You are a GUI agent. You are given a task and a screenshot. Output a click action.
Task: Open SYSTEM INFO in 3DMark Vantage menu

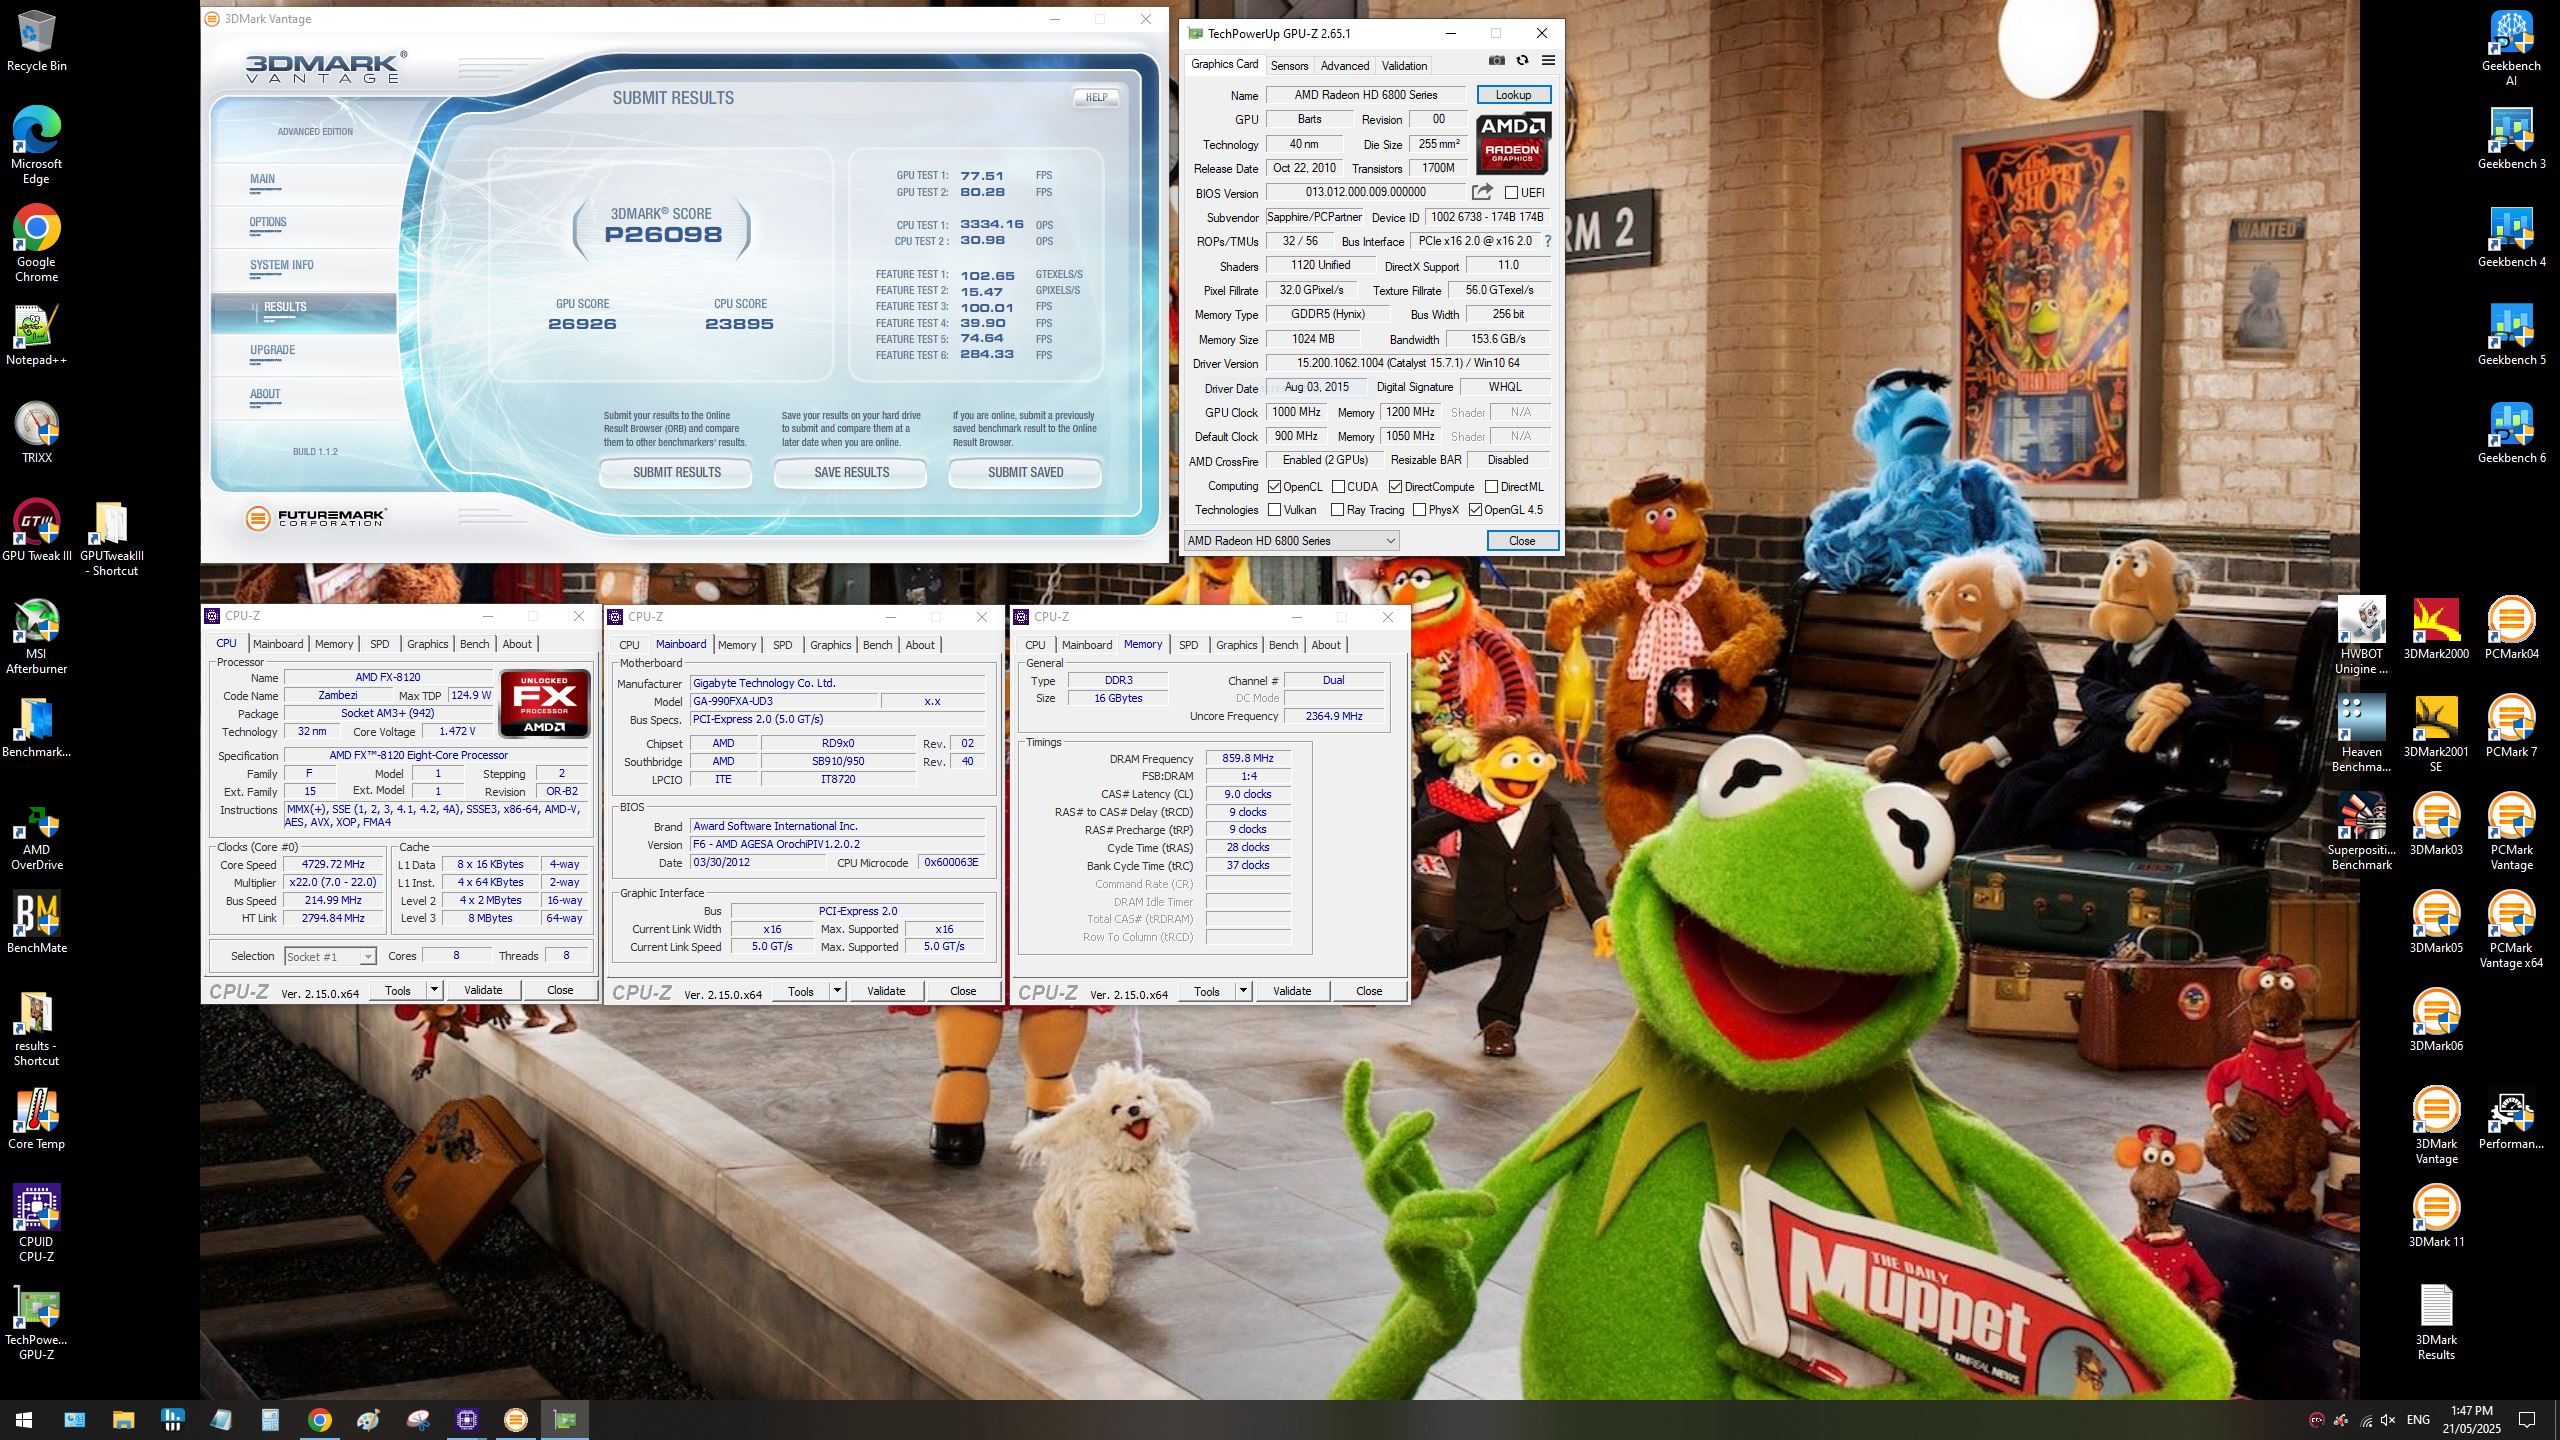pyautogui.click(x=282, y=266)
